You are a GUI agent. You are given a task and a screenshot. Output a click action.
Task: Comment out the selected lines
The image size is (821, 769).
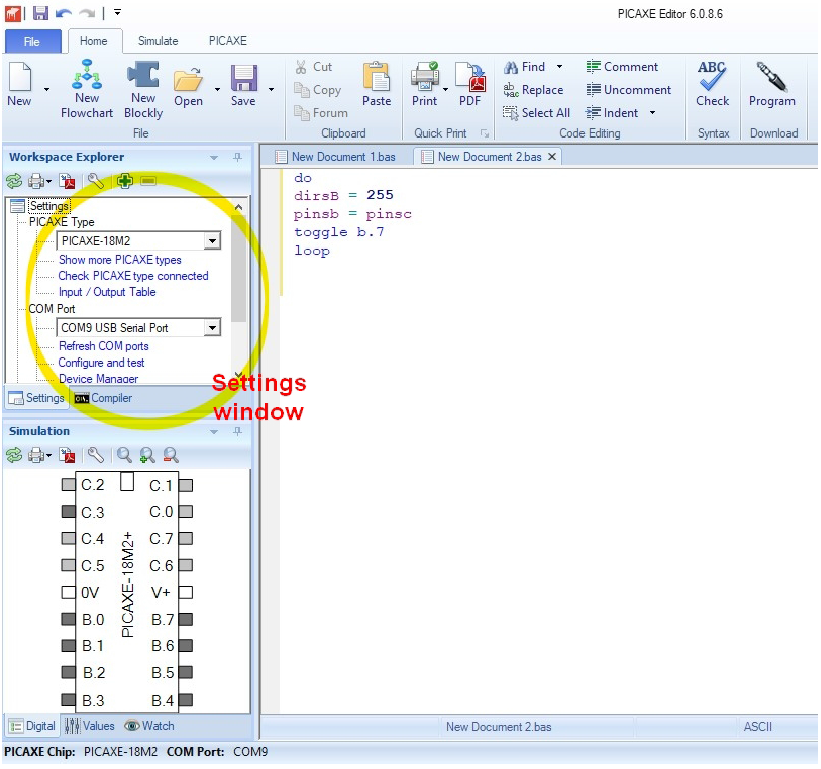622,67
